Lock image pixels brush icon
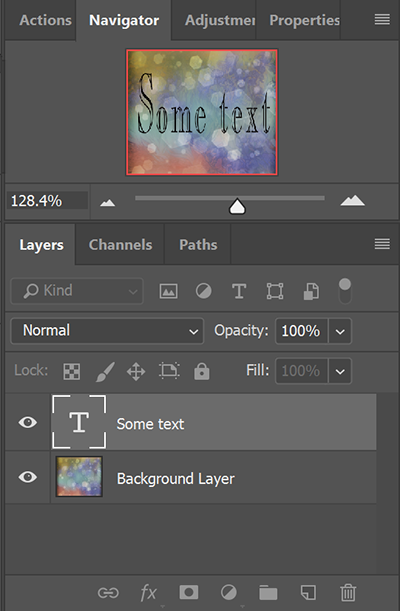Screen dimensions: 400x611 point(105,371)
